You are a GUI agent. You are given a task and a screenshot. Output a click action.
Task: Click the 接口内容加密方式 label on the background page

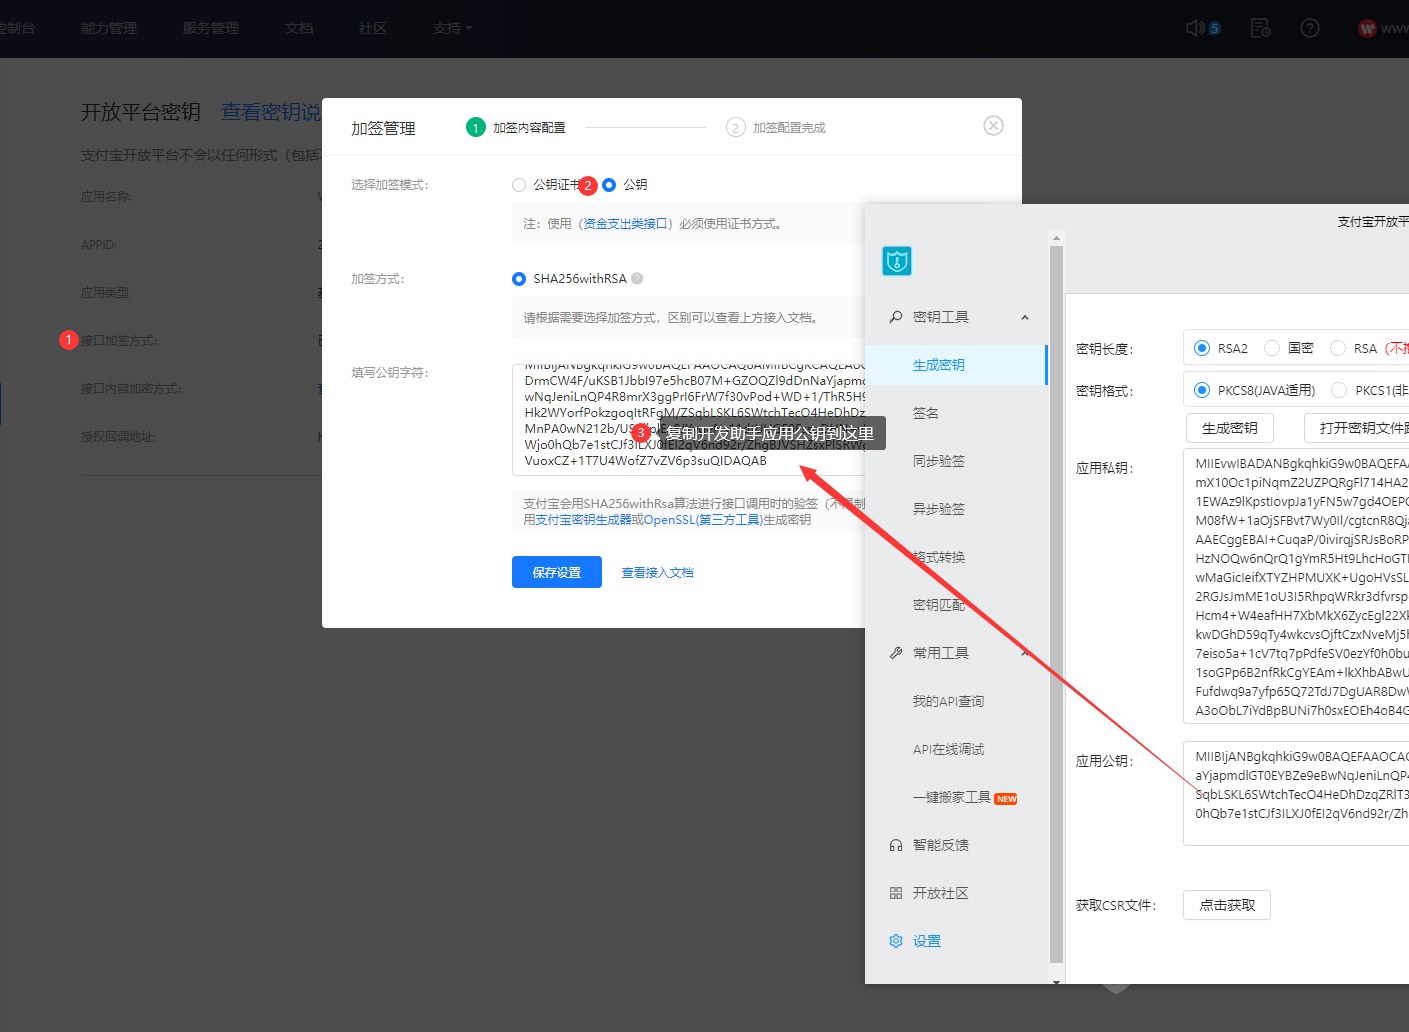click(x=131, y=389)
